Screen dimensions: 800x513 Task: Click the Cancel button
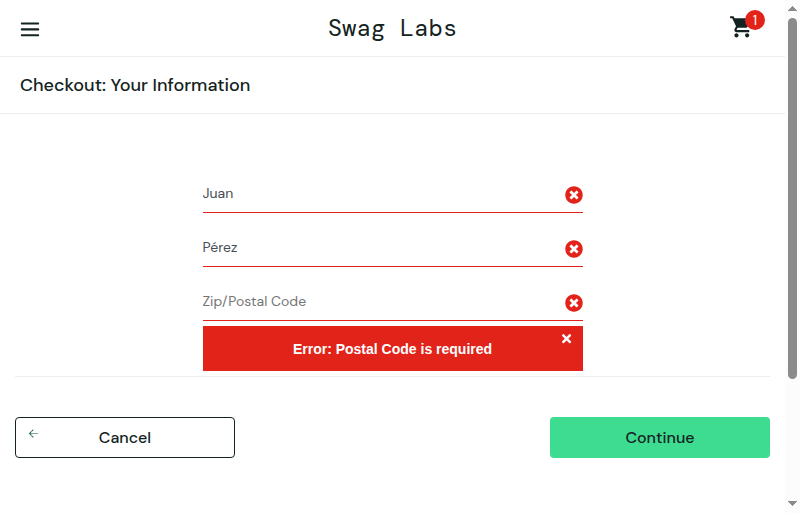[125, 437]
